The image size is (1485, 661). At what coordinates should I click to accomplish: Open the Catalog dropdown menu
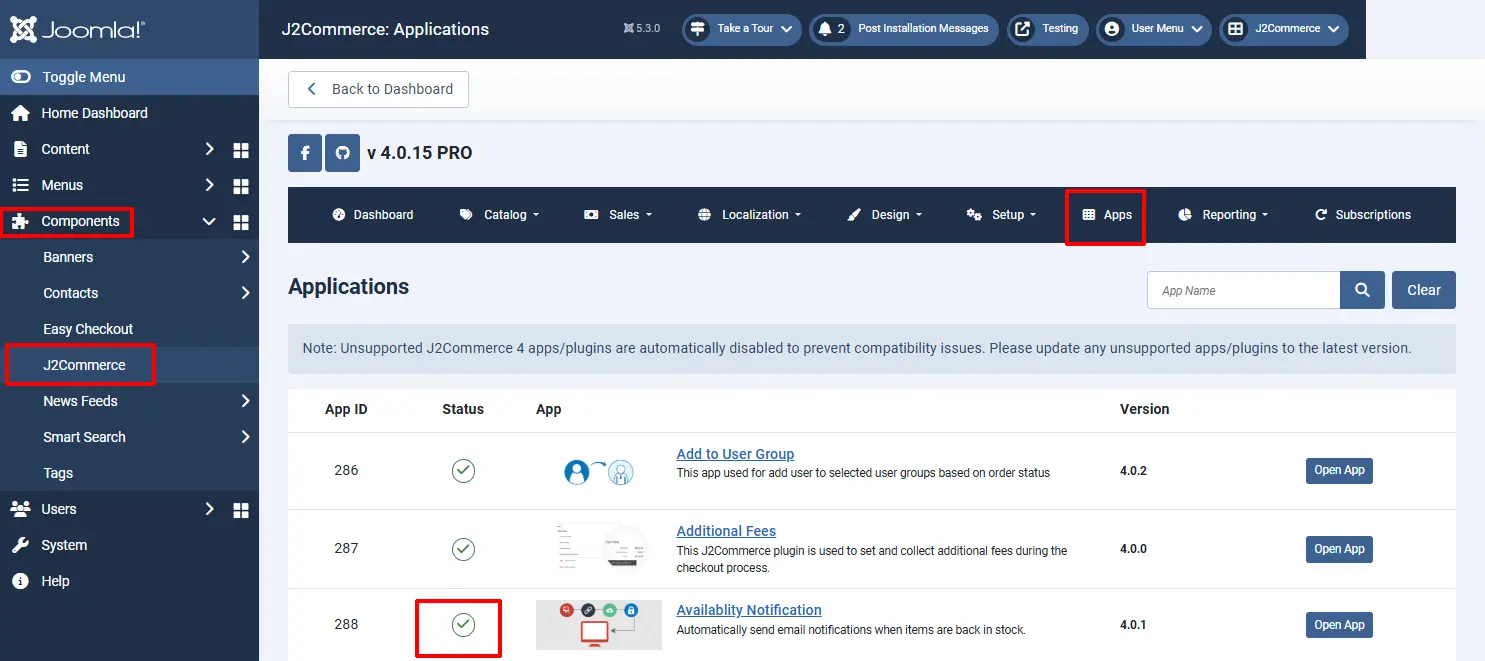(499, 215)
